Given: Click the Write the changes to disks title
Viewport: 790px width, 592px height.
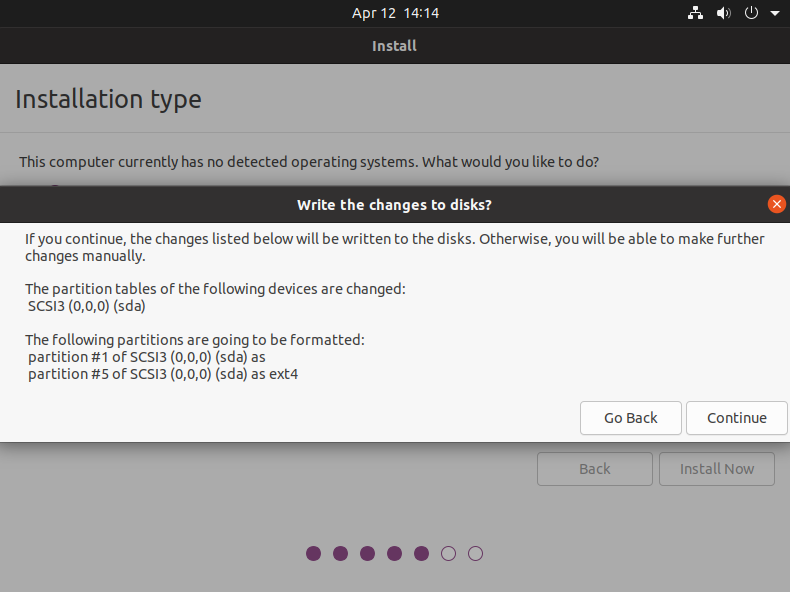Looking at the screenshot, I should click(x=394, y=205).
